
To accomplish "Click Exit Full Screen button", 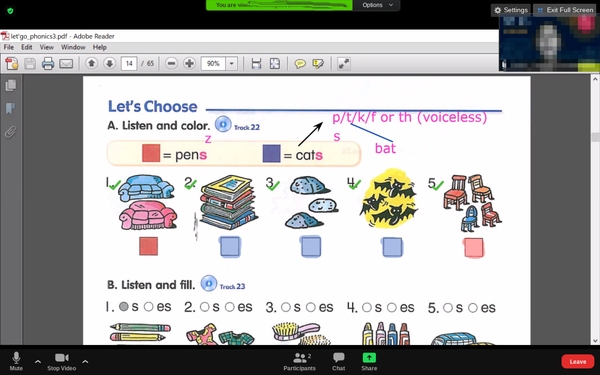I will 565,10.
